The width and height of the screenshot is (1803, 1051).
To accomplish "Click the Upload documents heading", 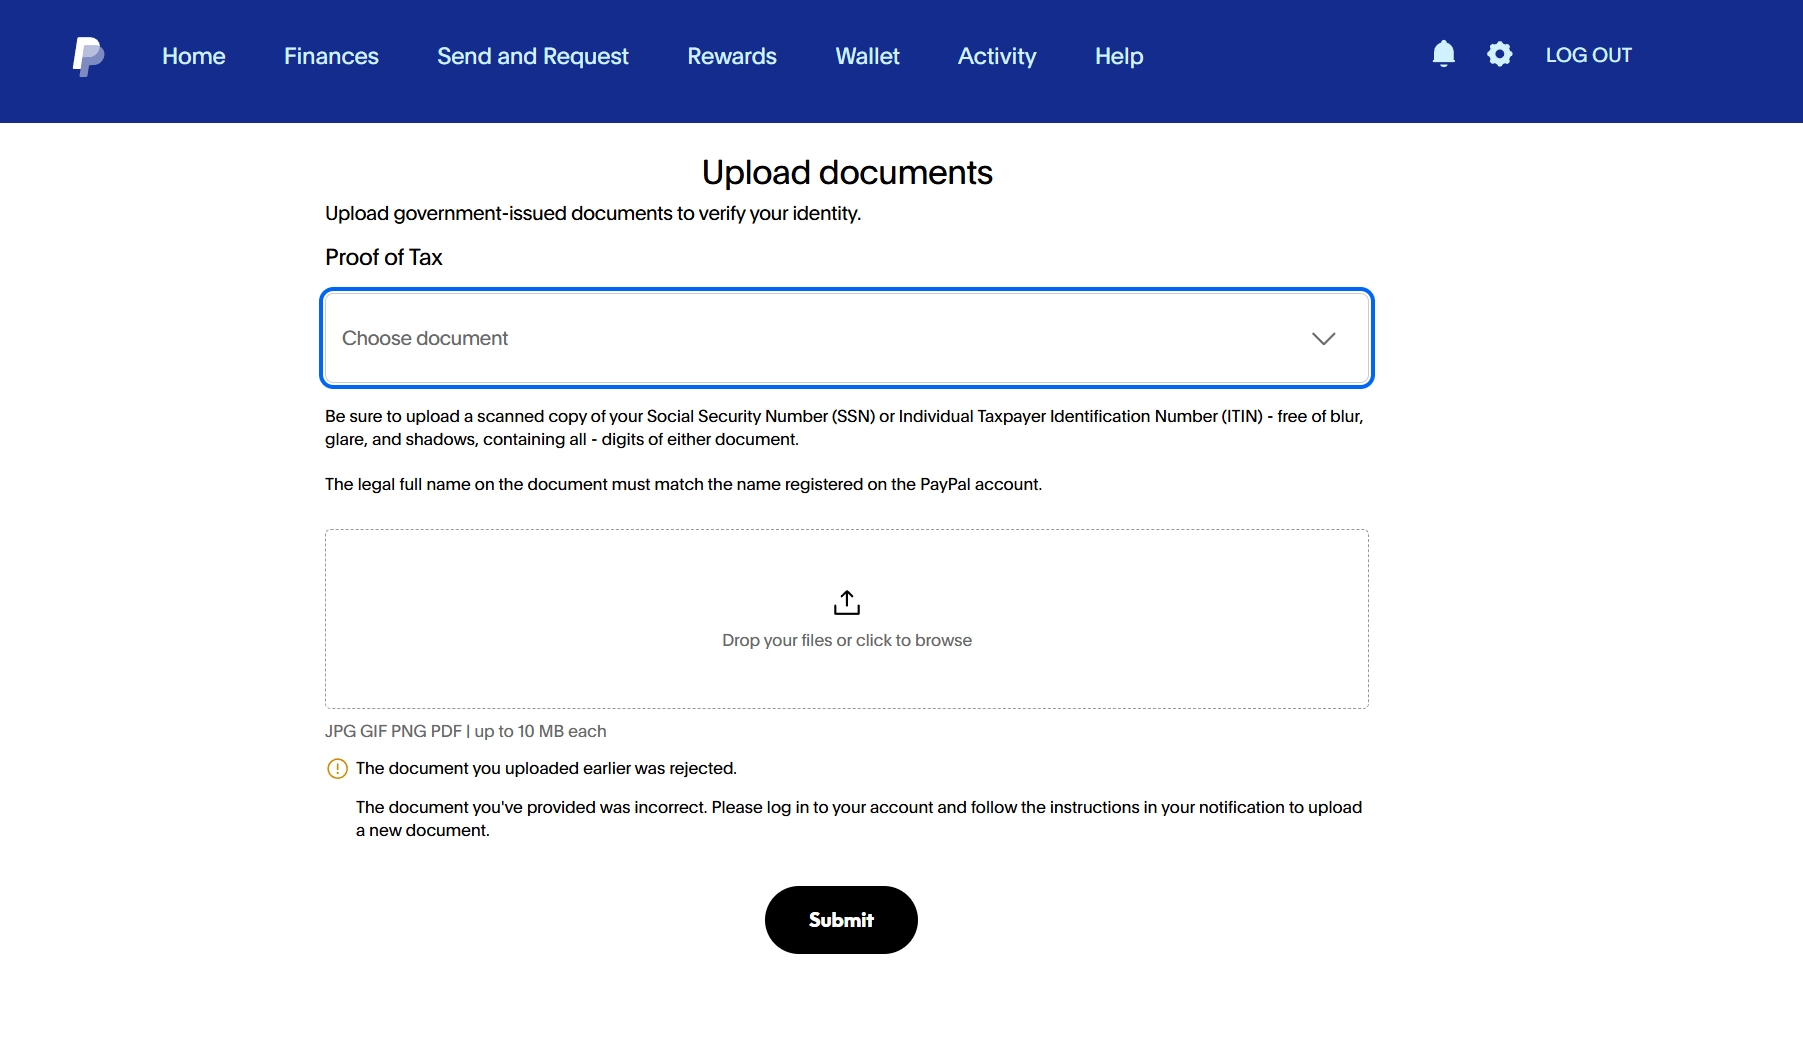I will coord(846,173).
